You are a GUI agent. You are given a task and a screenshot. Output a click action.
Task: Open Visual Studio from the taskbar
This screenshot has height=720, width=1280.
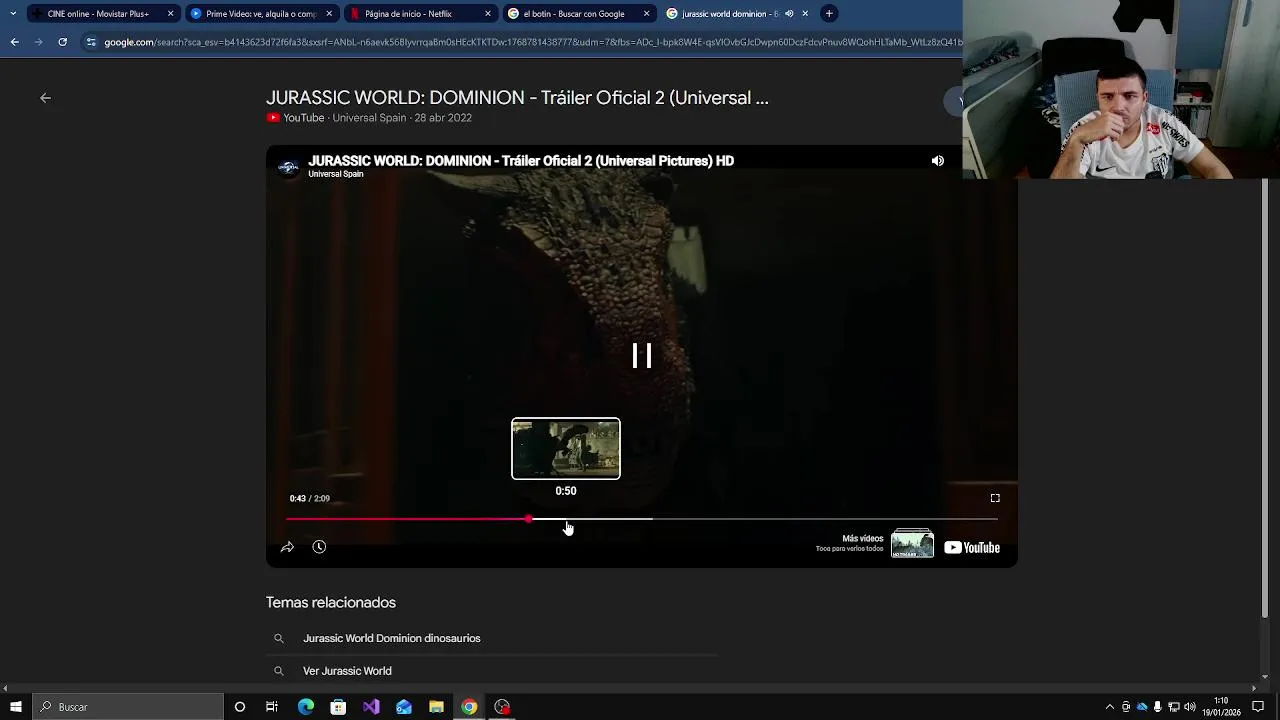click(371, 707)
